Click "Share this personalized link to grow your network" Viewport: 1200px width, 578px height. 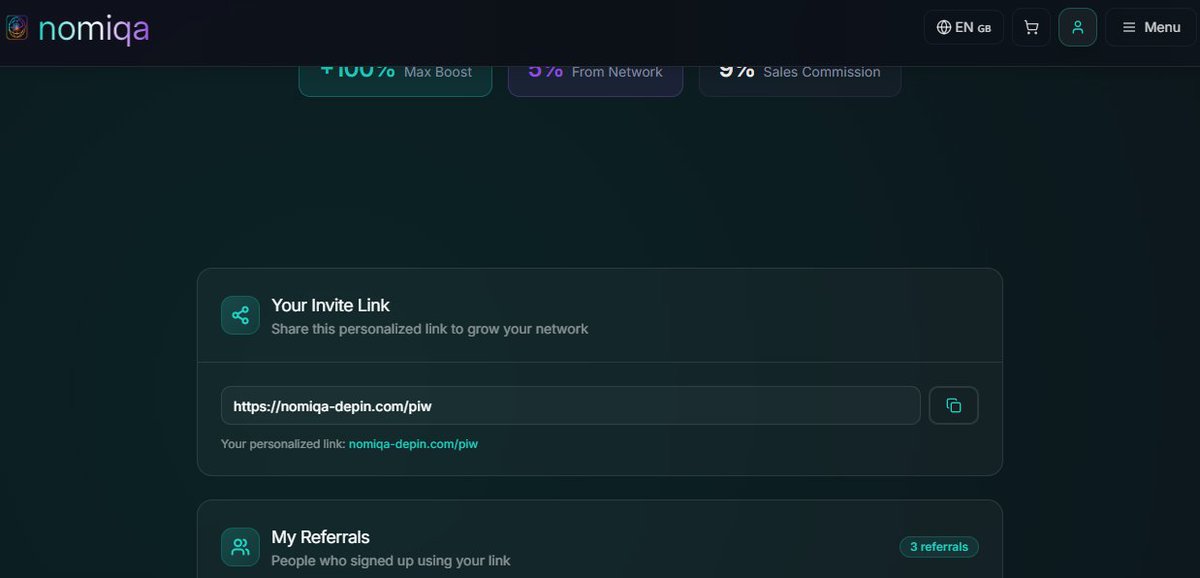[x=430, y=329]
